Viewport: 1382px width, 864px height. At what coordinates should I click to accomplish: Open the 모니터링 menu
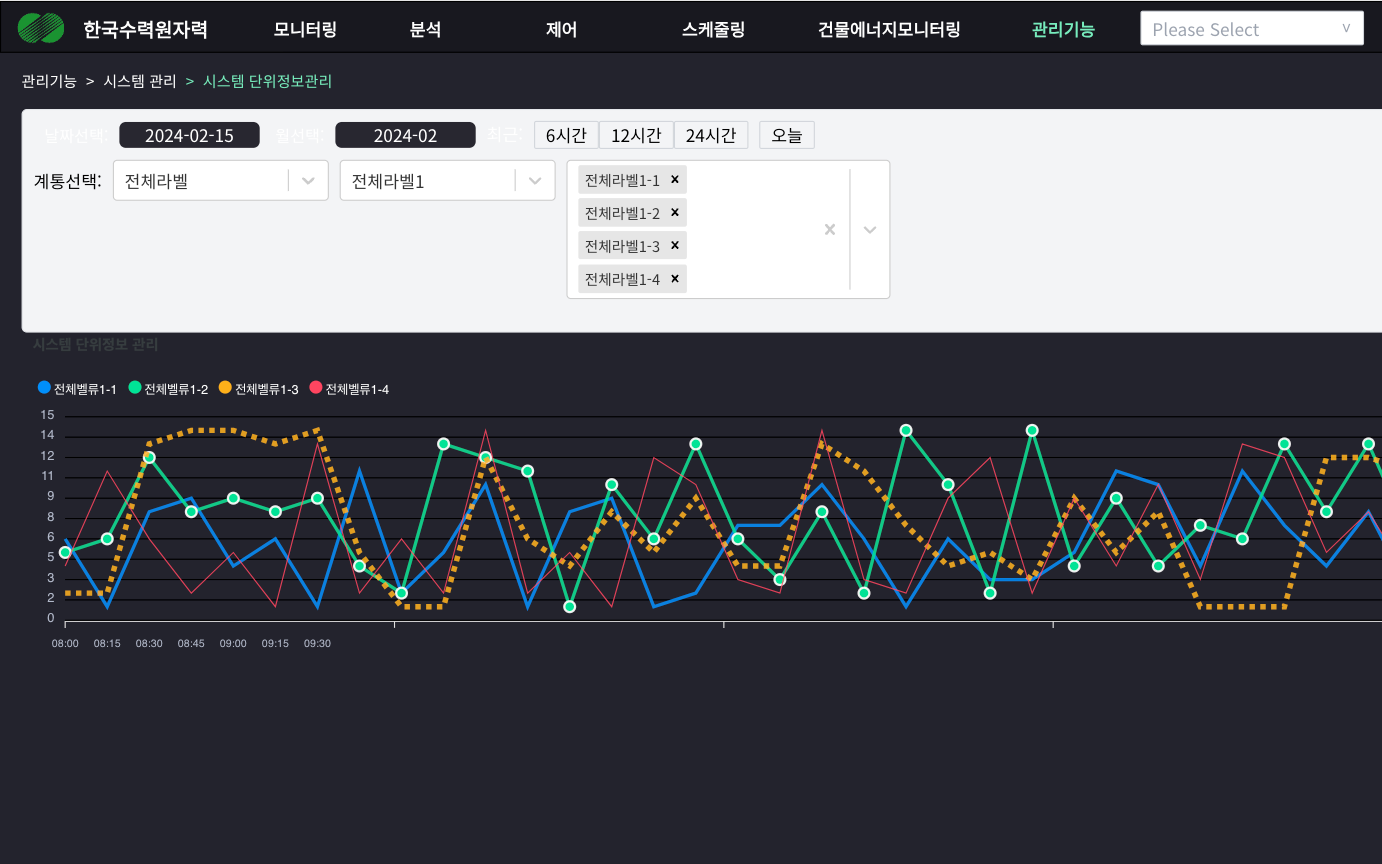click(x=305, y=29)
